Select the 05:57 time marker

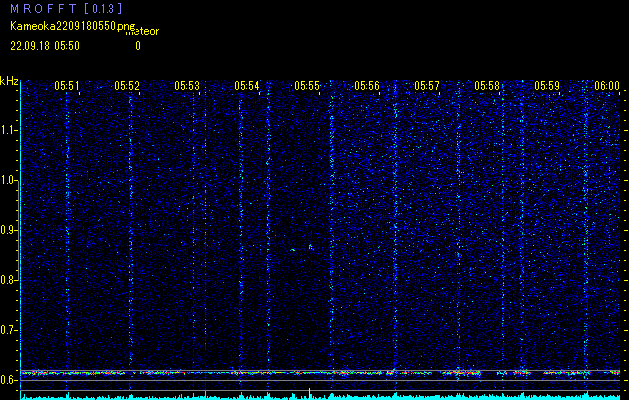pos(427,86)
